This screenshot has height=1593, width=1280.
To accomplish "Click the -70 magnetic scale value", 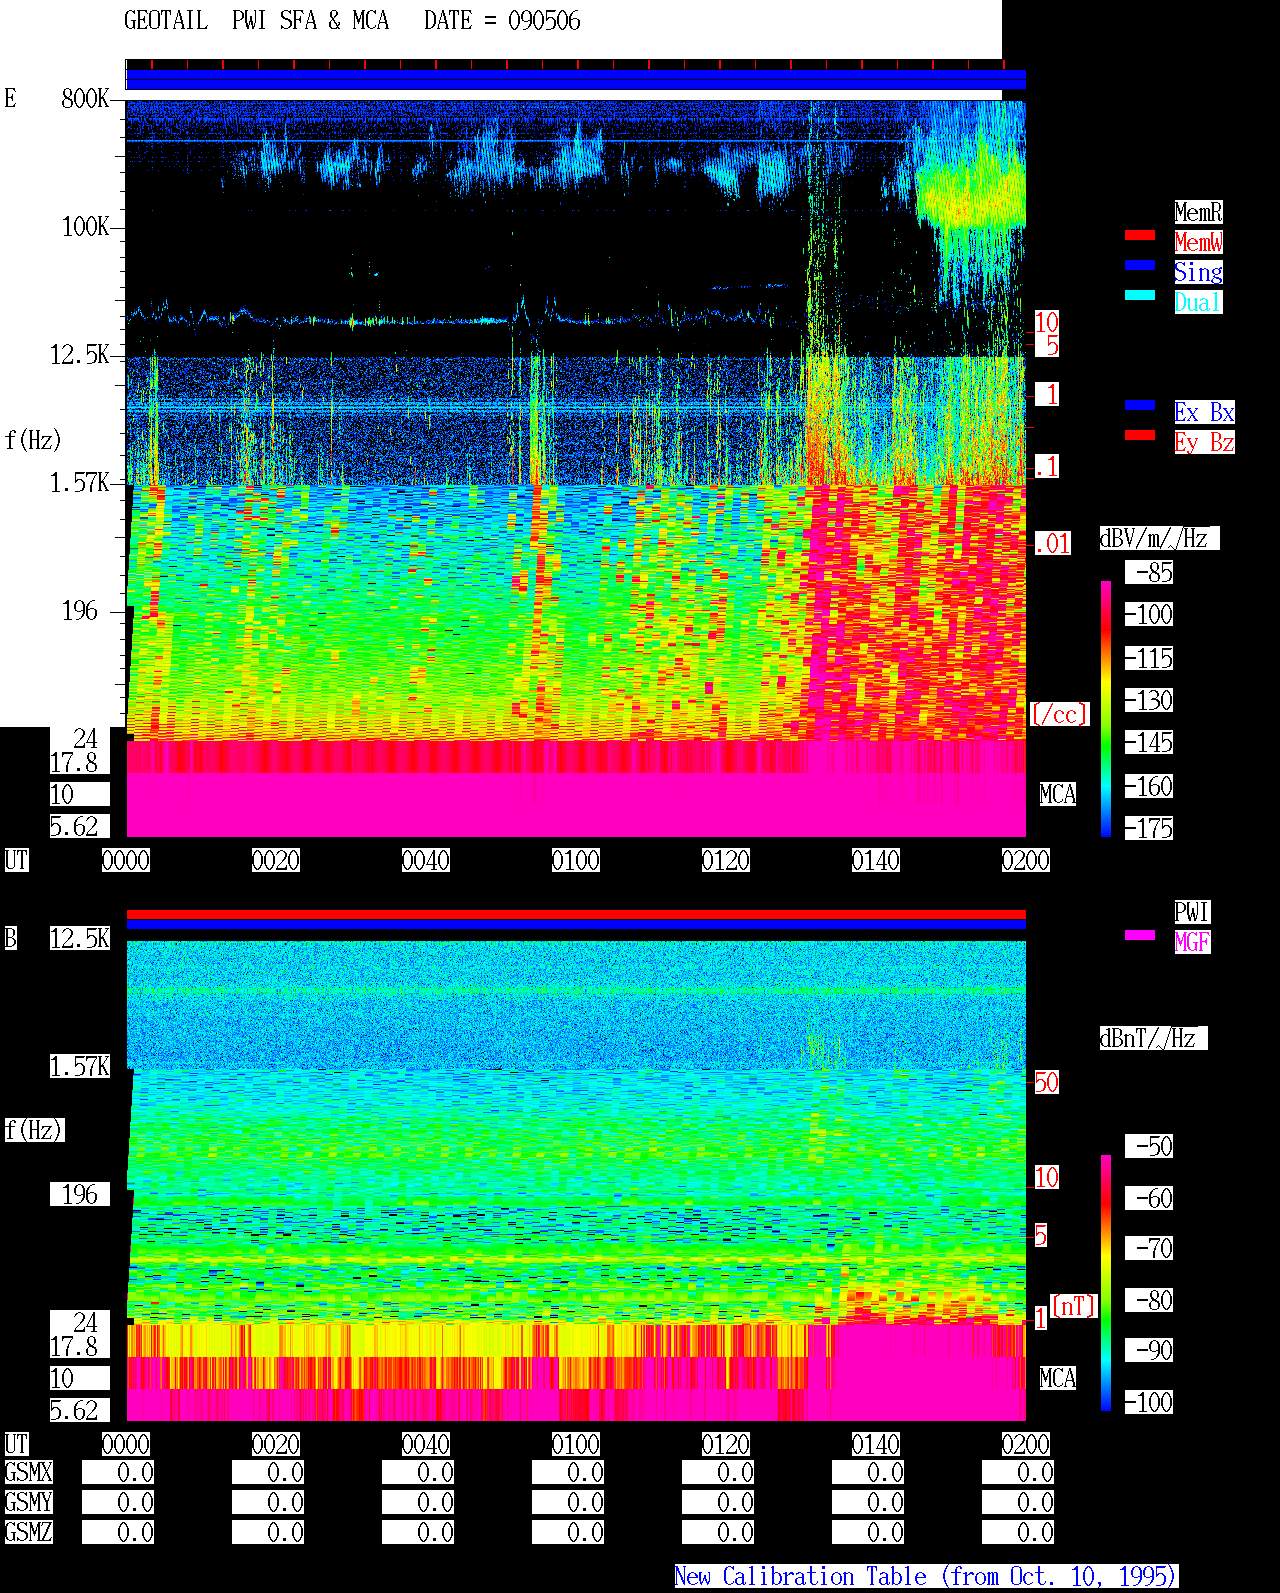I will (x=1149, y=1248).
